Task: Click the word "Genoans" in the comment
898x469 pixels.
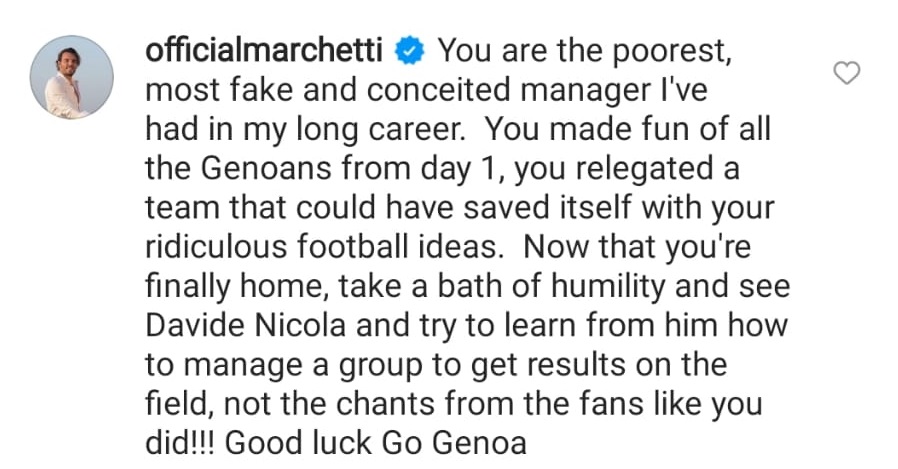Action: click(255, 168)
